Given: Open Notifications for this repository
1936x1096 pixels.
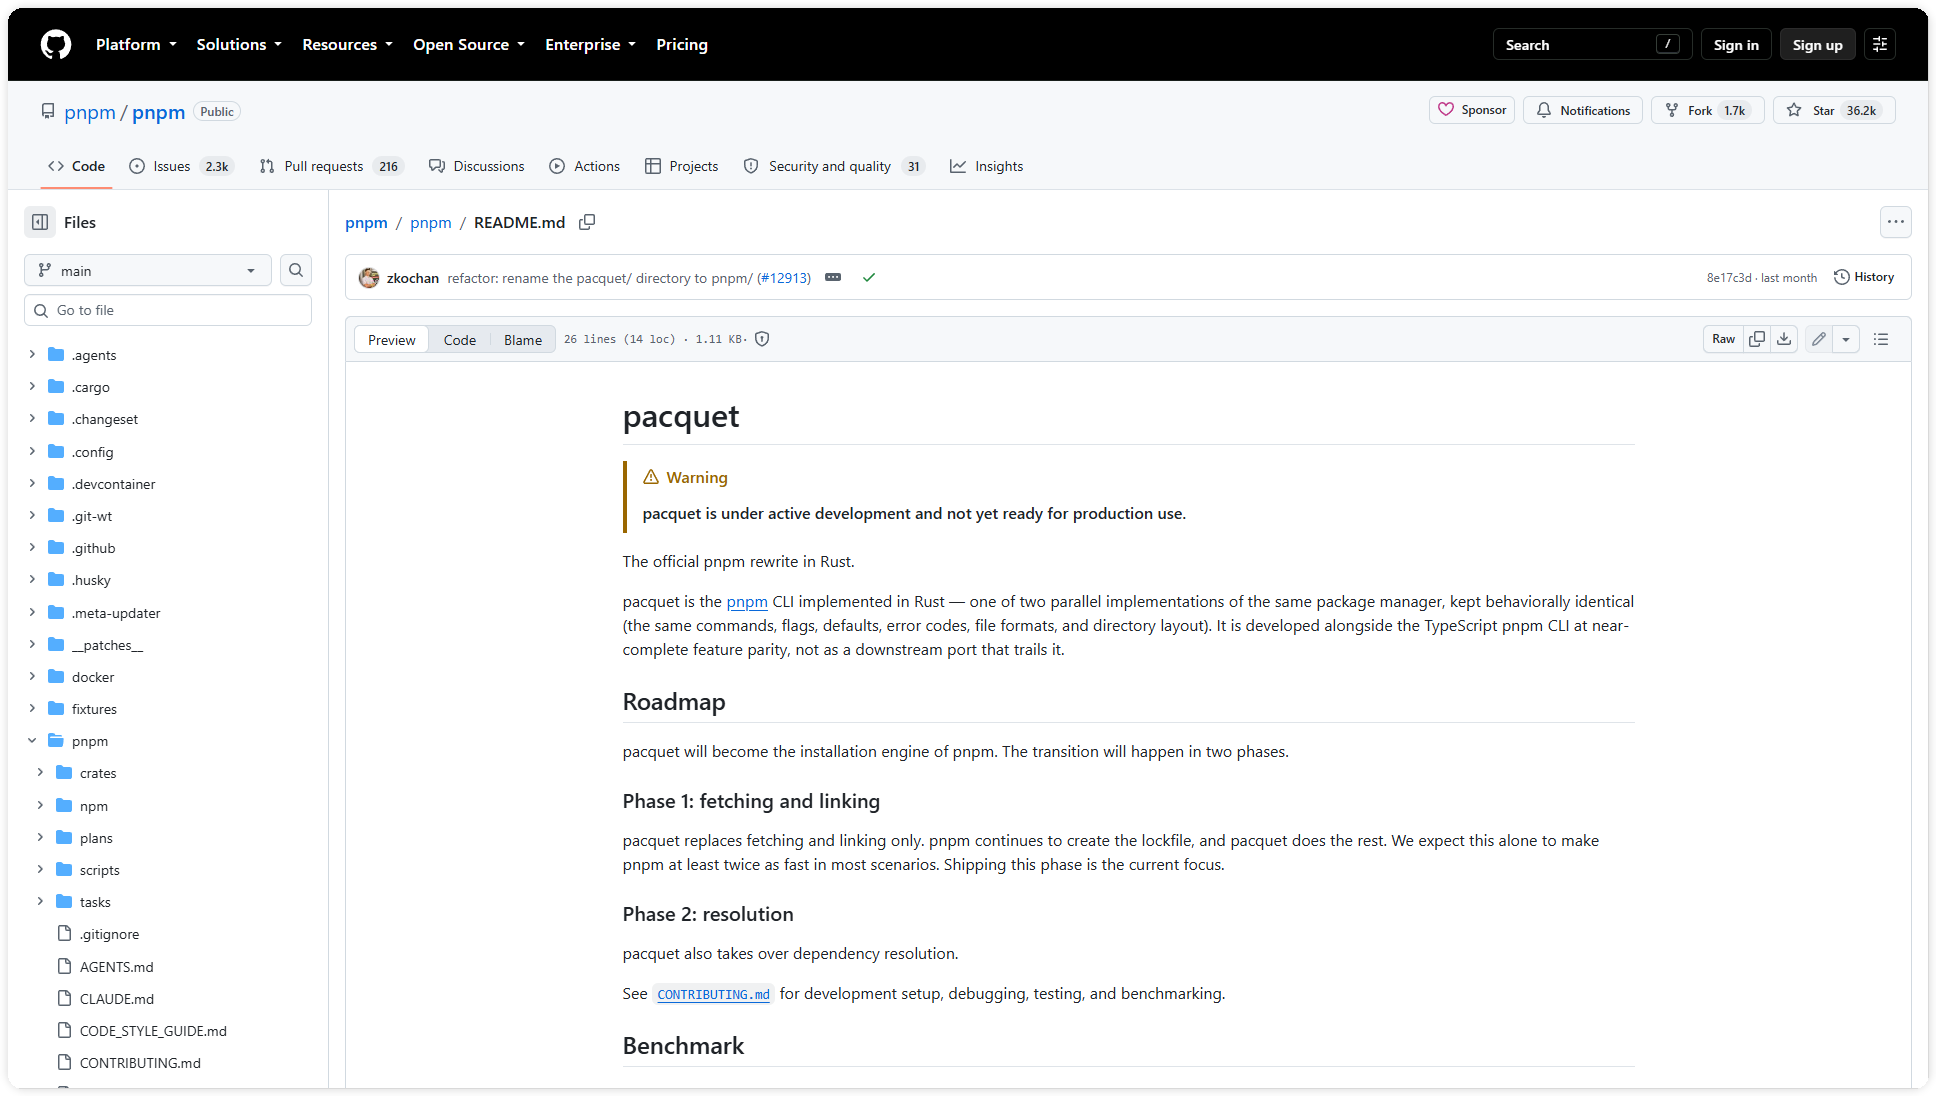Looking at the screenshot, I should click(x=1583, y=110).
